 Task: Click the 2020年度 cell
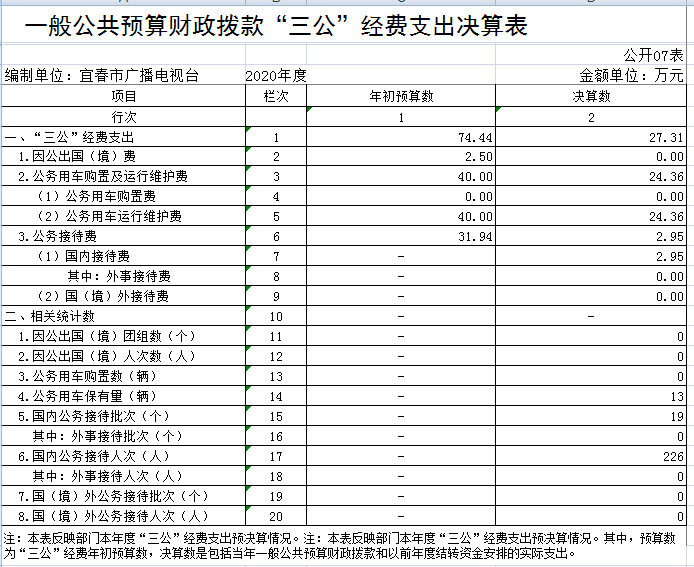click(x=276, y=76)
